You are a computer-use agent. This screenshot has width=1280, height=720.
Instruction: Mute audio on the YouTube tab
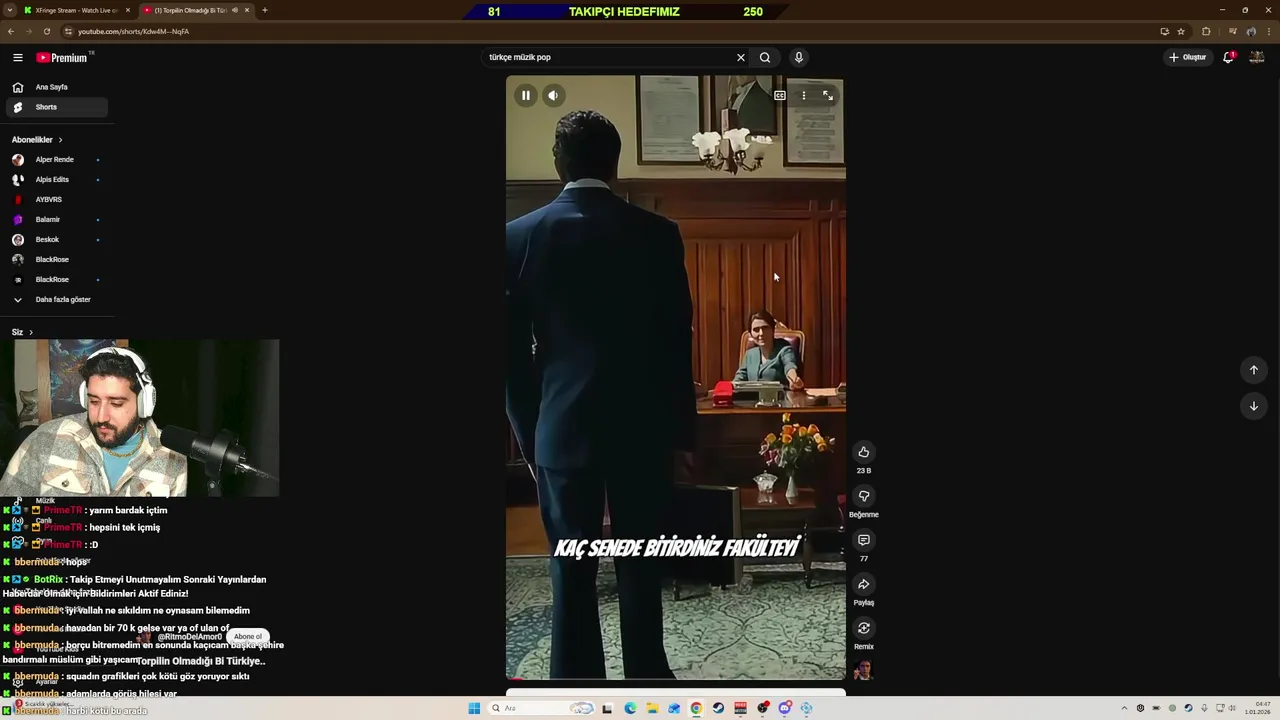(235, 10)
